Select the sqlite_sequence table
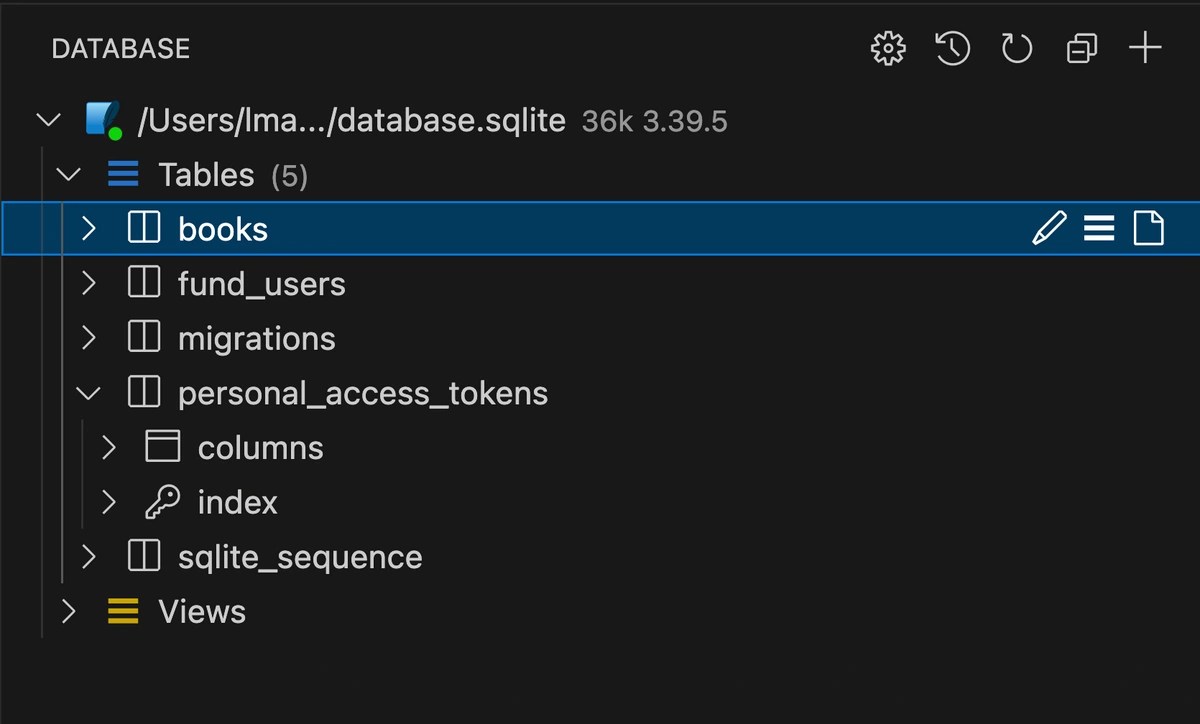The width and height of the screenshot is (1200, 724). coord(299,557)
